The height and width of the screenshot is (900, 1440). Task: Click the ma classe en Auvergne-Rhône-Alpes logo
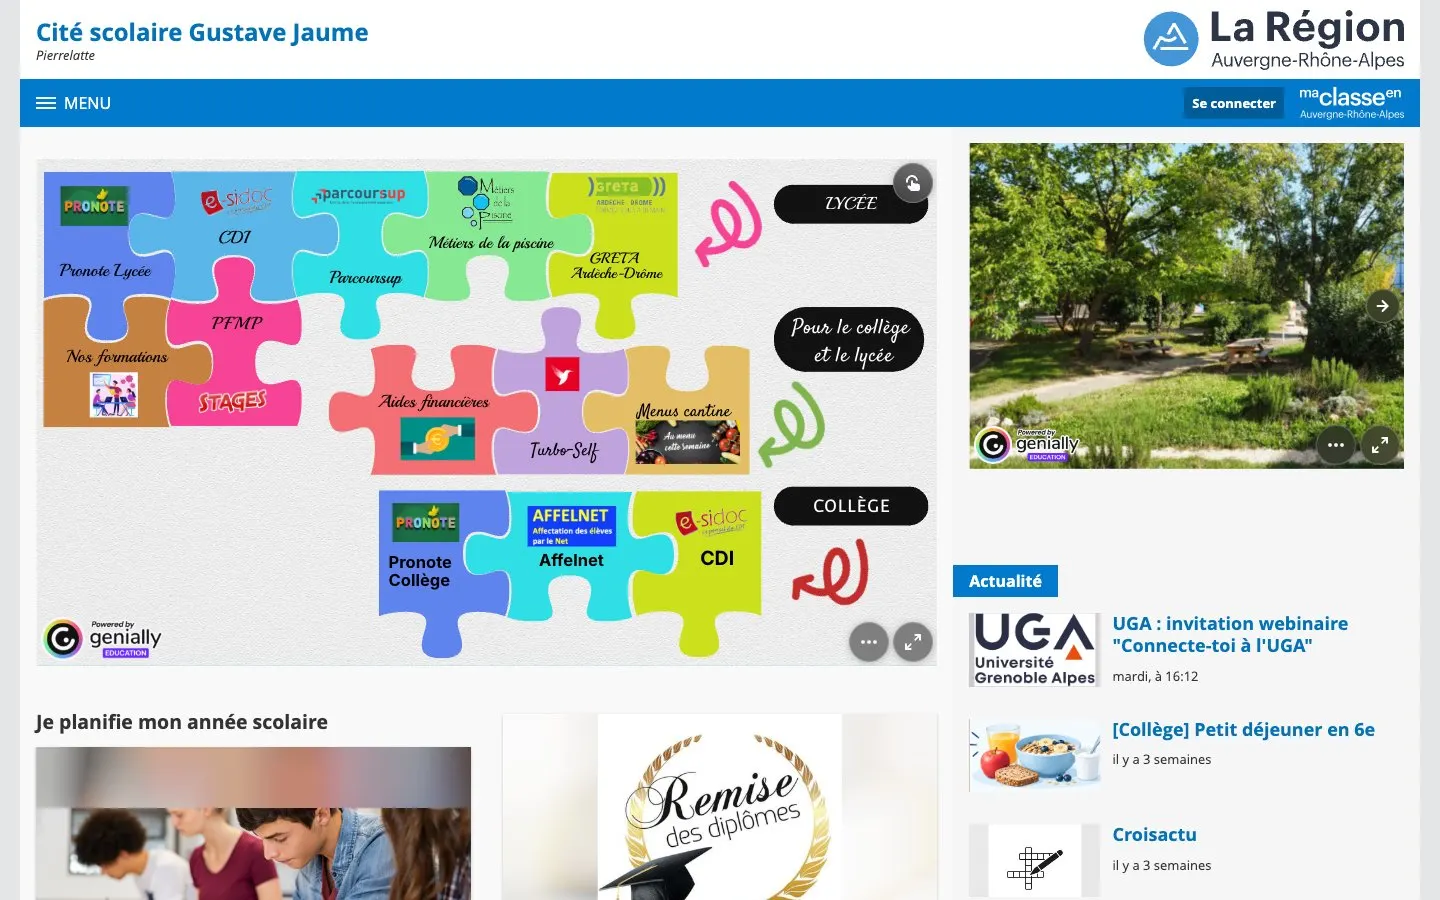(x=1351, y=103)
